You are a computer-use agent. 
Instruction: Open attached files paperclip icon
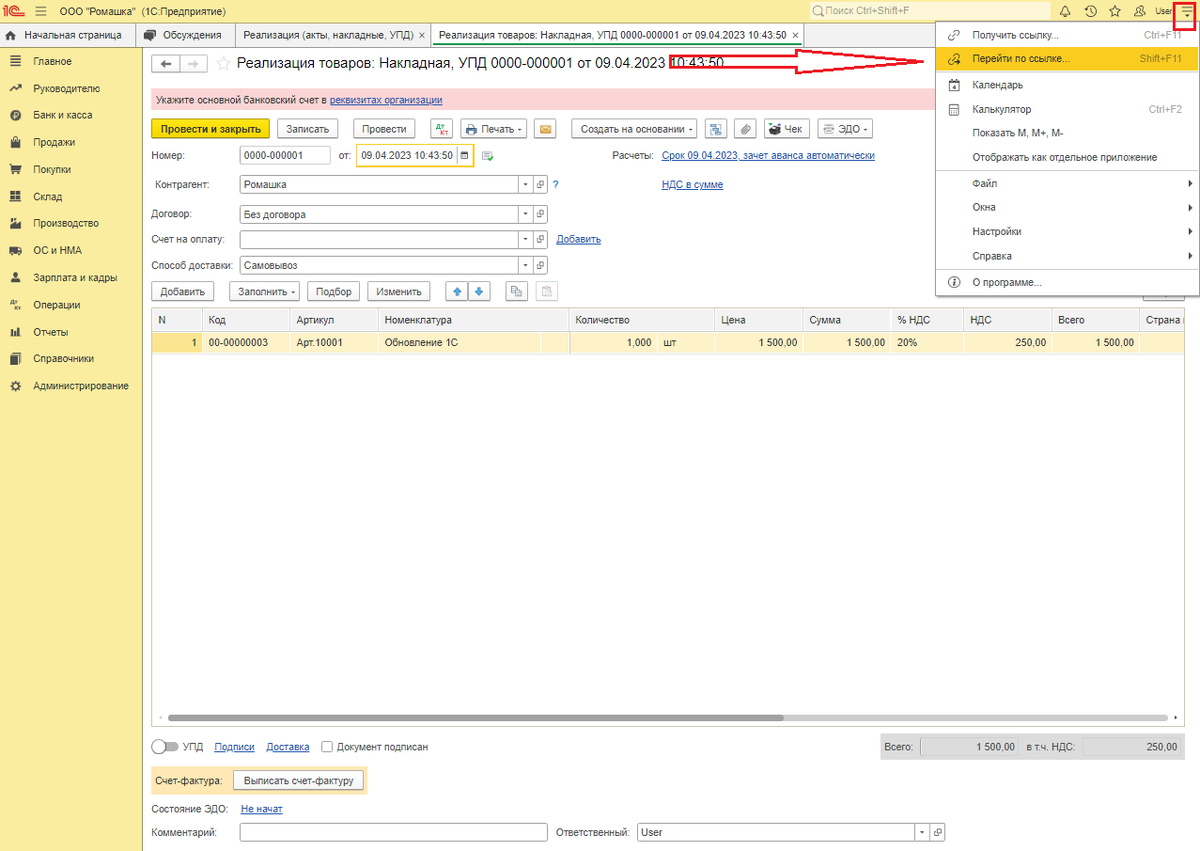[x=745, y=129]
